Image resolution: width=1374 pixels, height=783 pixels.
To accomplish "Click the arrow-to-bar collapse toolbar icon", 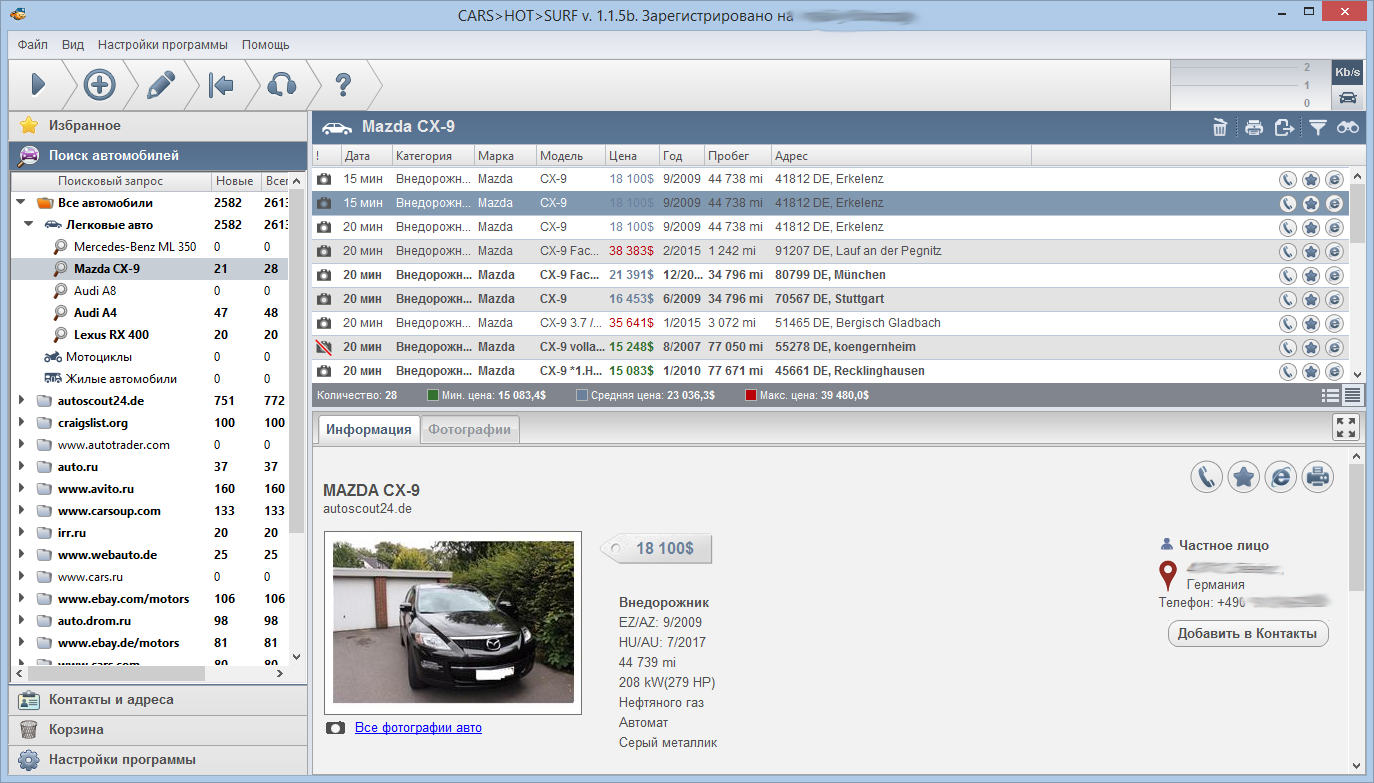I will 221,85.
